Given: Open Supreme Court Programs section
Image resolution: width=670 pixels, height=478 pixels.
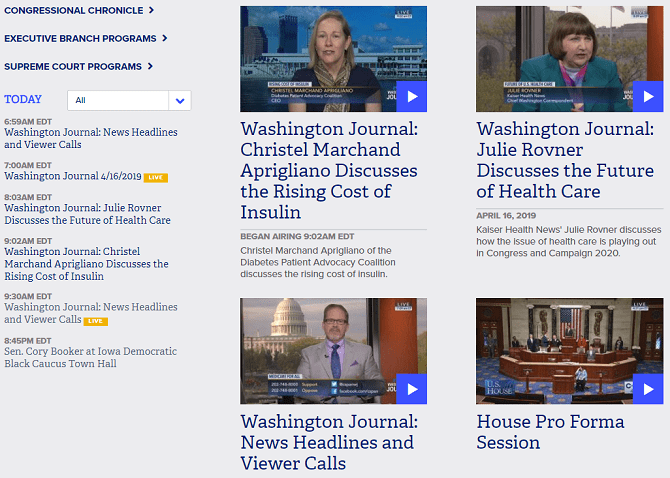Looking at the screenshot, I should [73, 67].
